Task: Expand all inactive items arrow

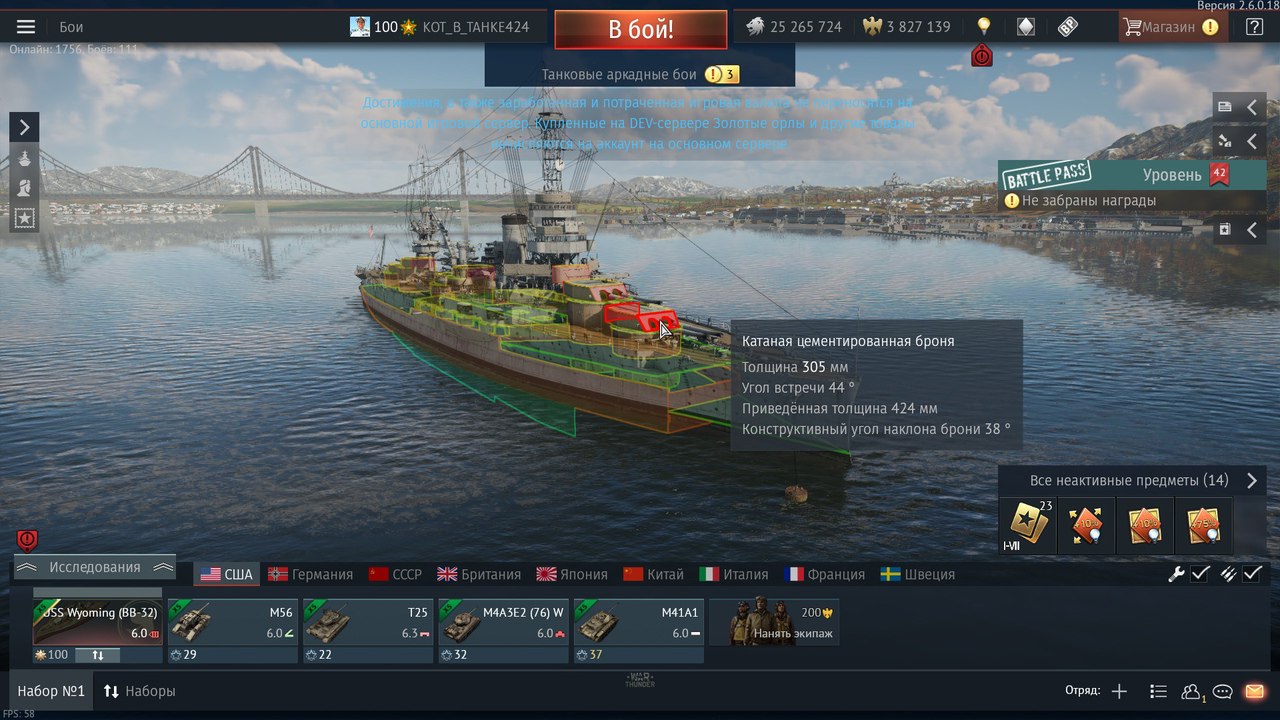Action: coord(1251,481)
